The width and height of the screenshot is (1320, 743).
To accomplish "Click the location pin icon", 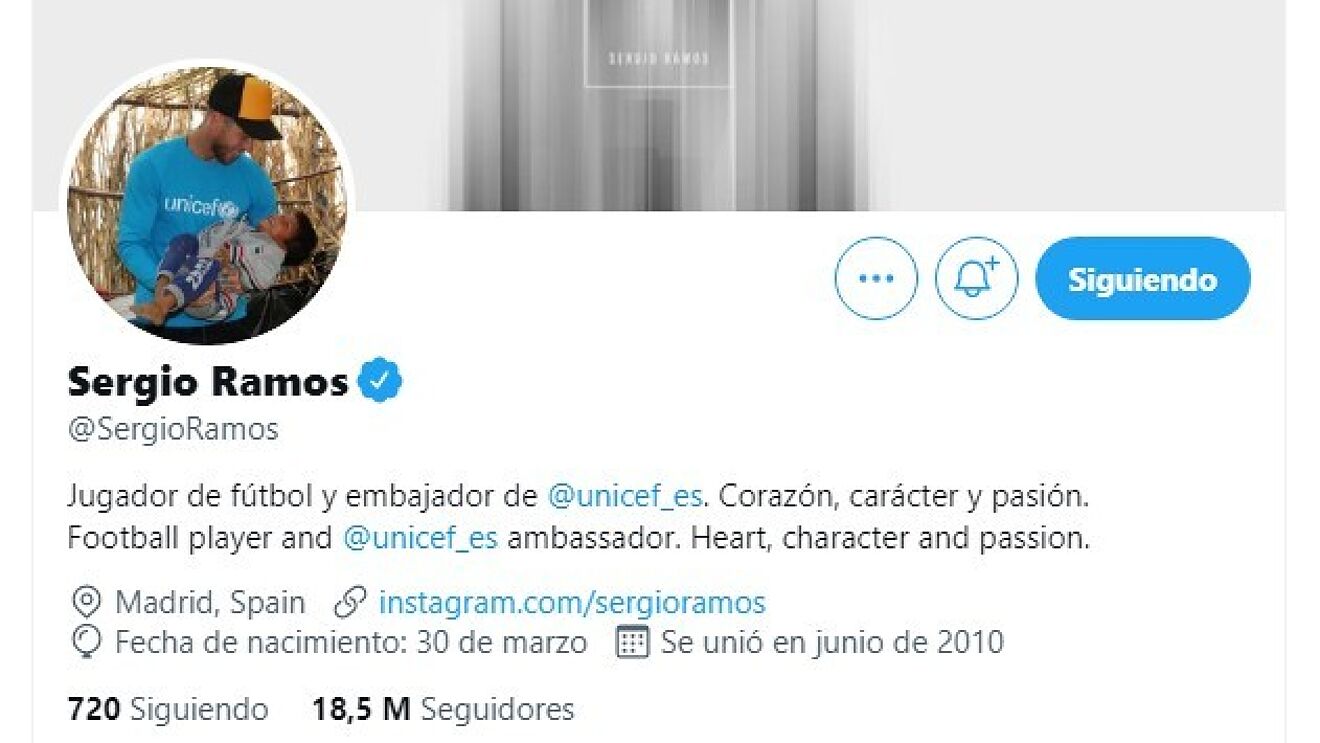I will point(87,603).
